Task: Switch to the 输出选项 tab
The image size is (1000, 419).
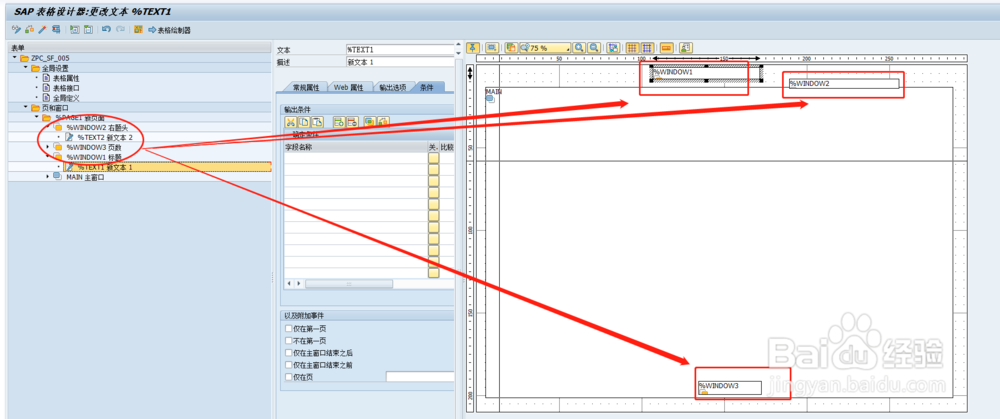Action: point(393,87)
